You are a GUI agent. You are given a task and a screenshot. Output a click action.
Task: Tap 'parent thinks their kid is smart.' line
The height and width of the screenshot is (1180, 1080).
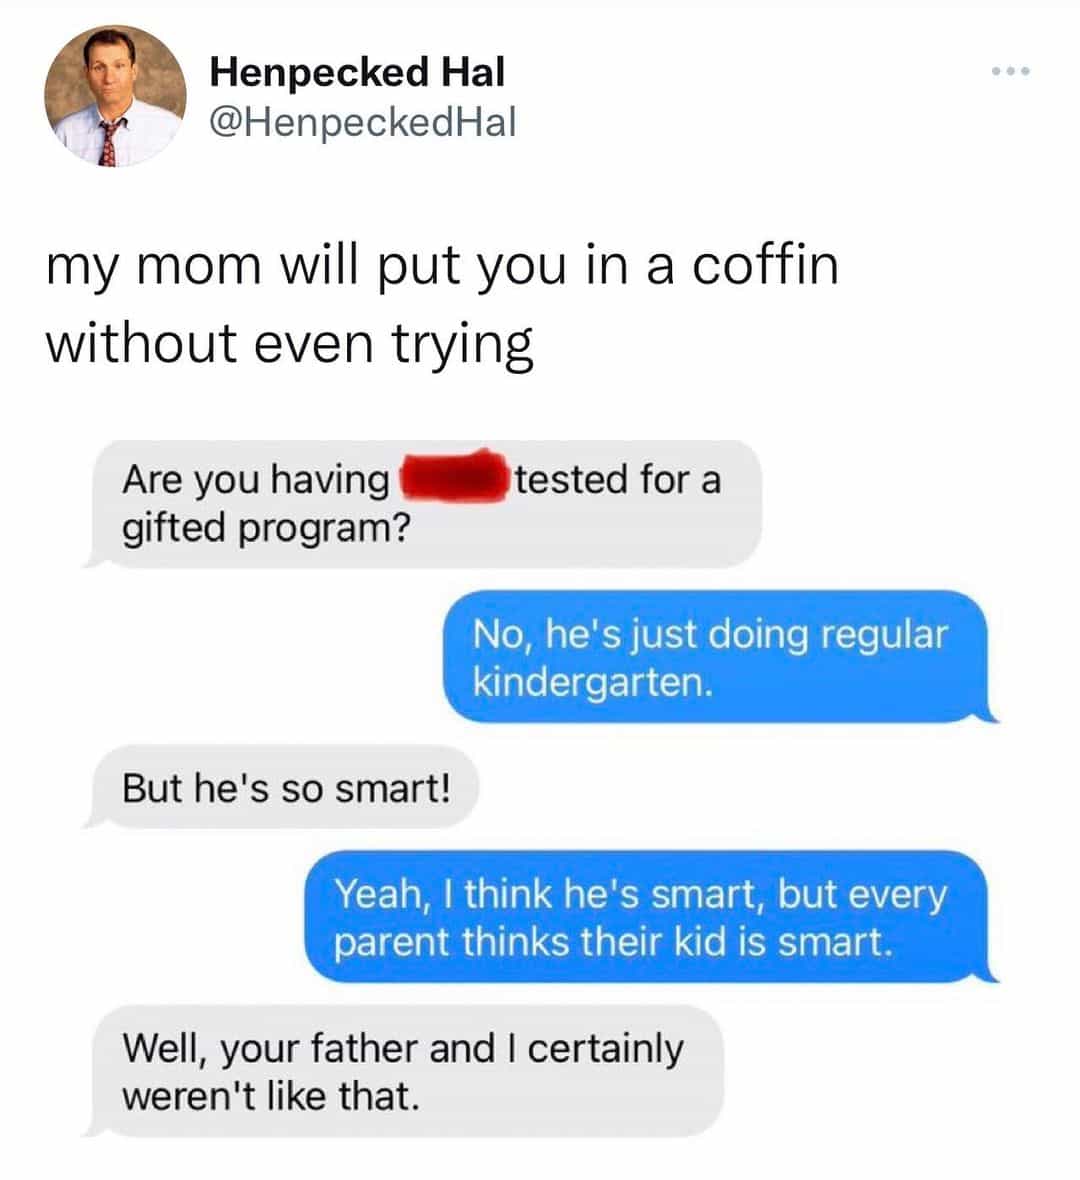pos(613,942)
